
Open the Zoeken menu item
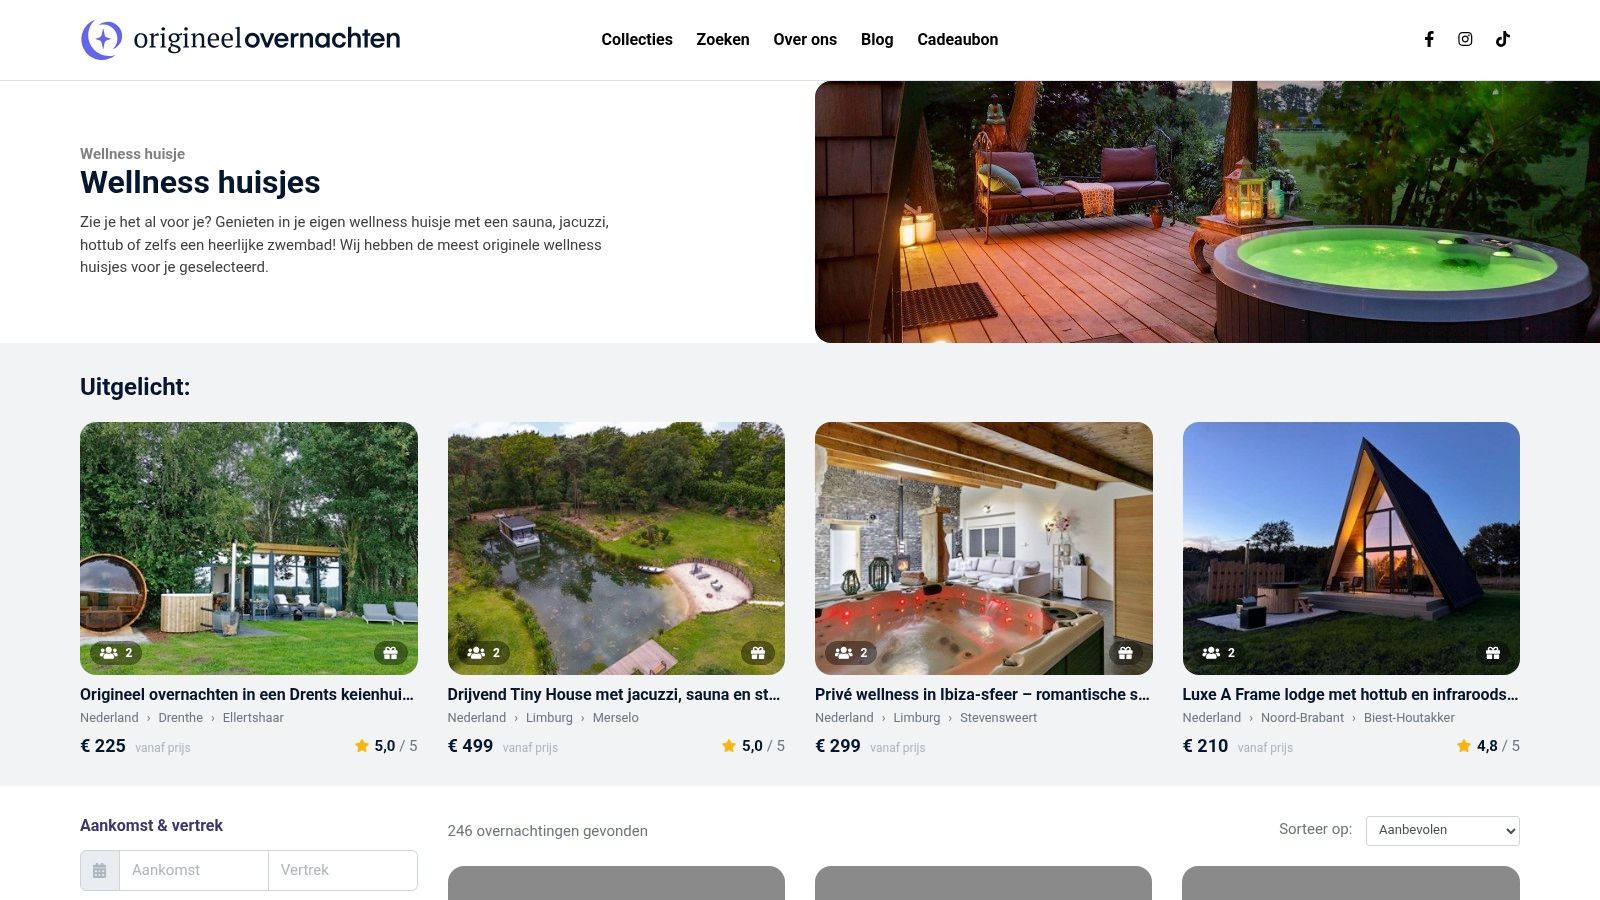(723, 40)
